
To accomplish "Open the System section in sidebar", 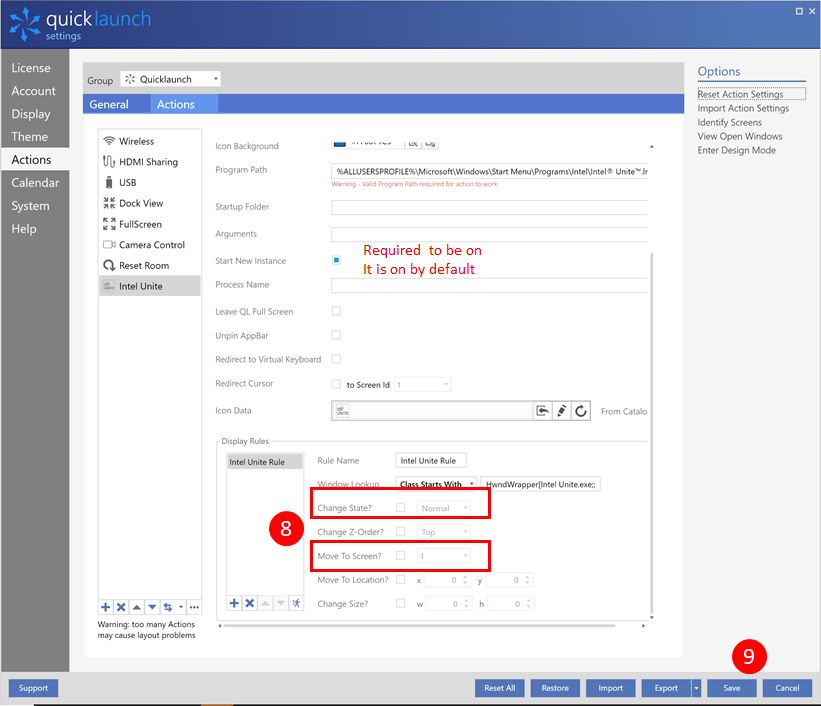I will [x=35, y=206].
